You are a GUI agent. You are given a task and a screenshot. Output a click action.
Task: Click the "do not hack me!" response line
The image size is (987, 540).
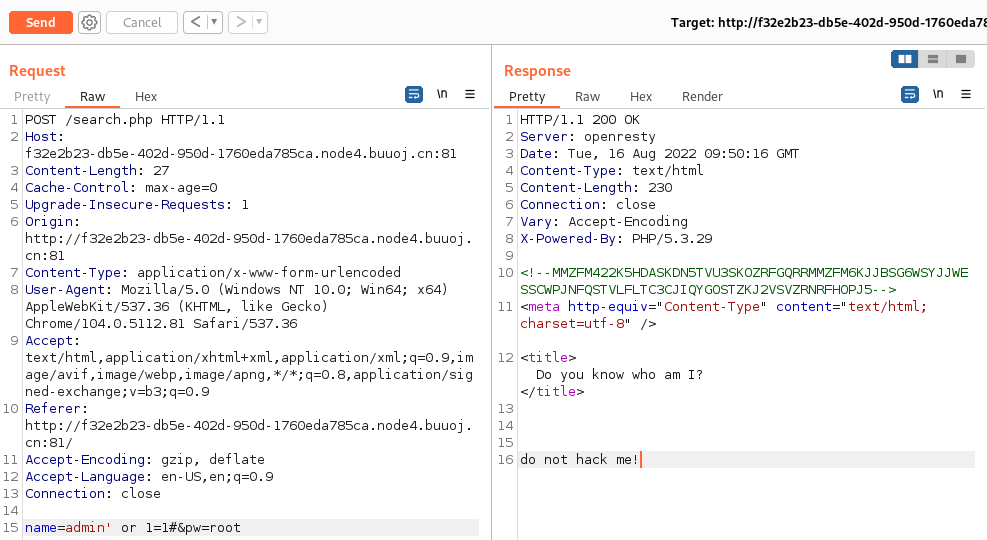coord(578,459)
